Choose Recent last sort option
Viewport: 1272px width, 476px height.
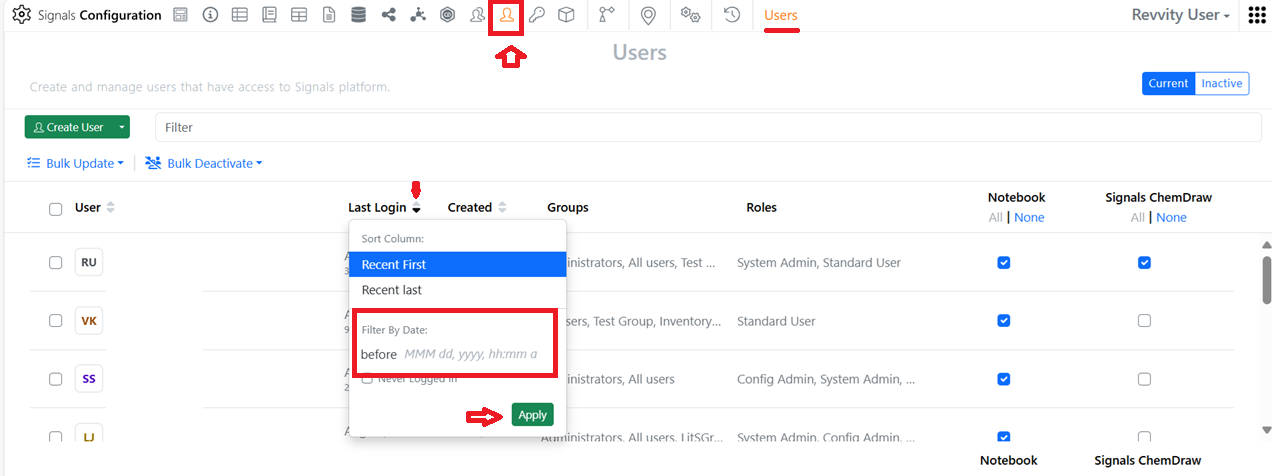(457, 290)
